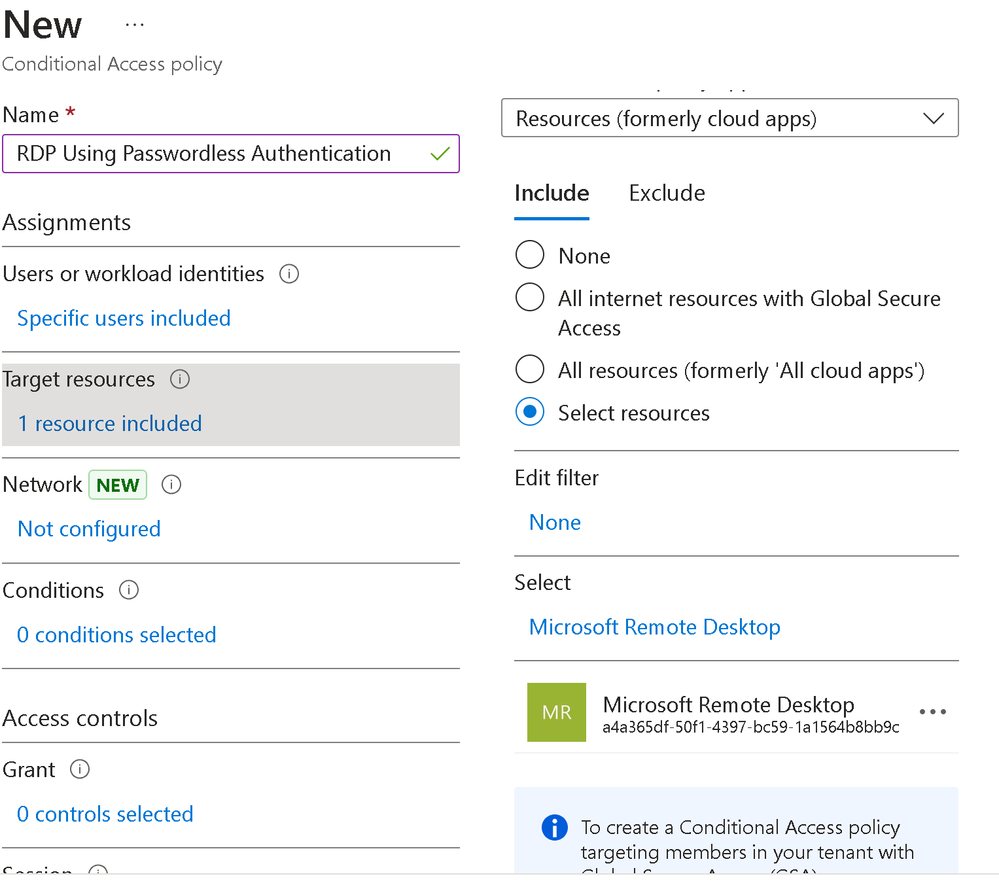Click the policy Name input field
999x881 pixels.
[x=231, y=154]
